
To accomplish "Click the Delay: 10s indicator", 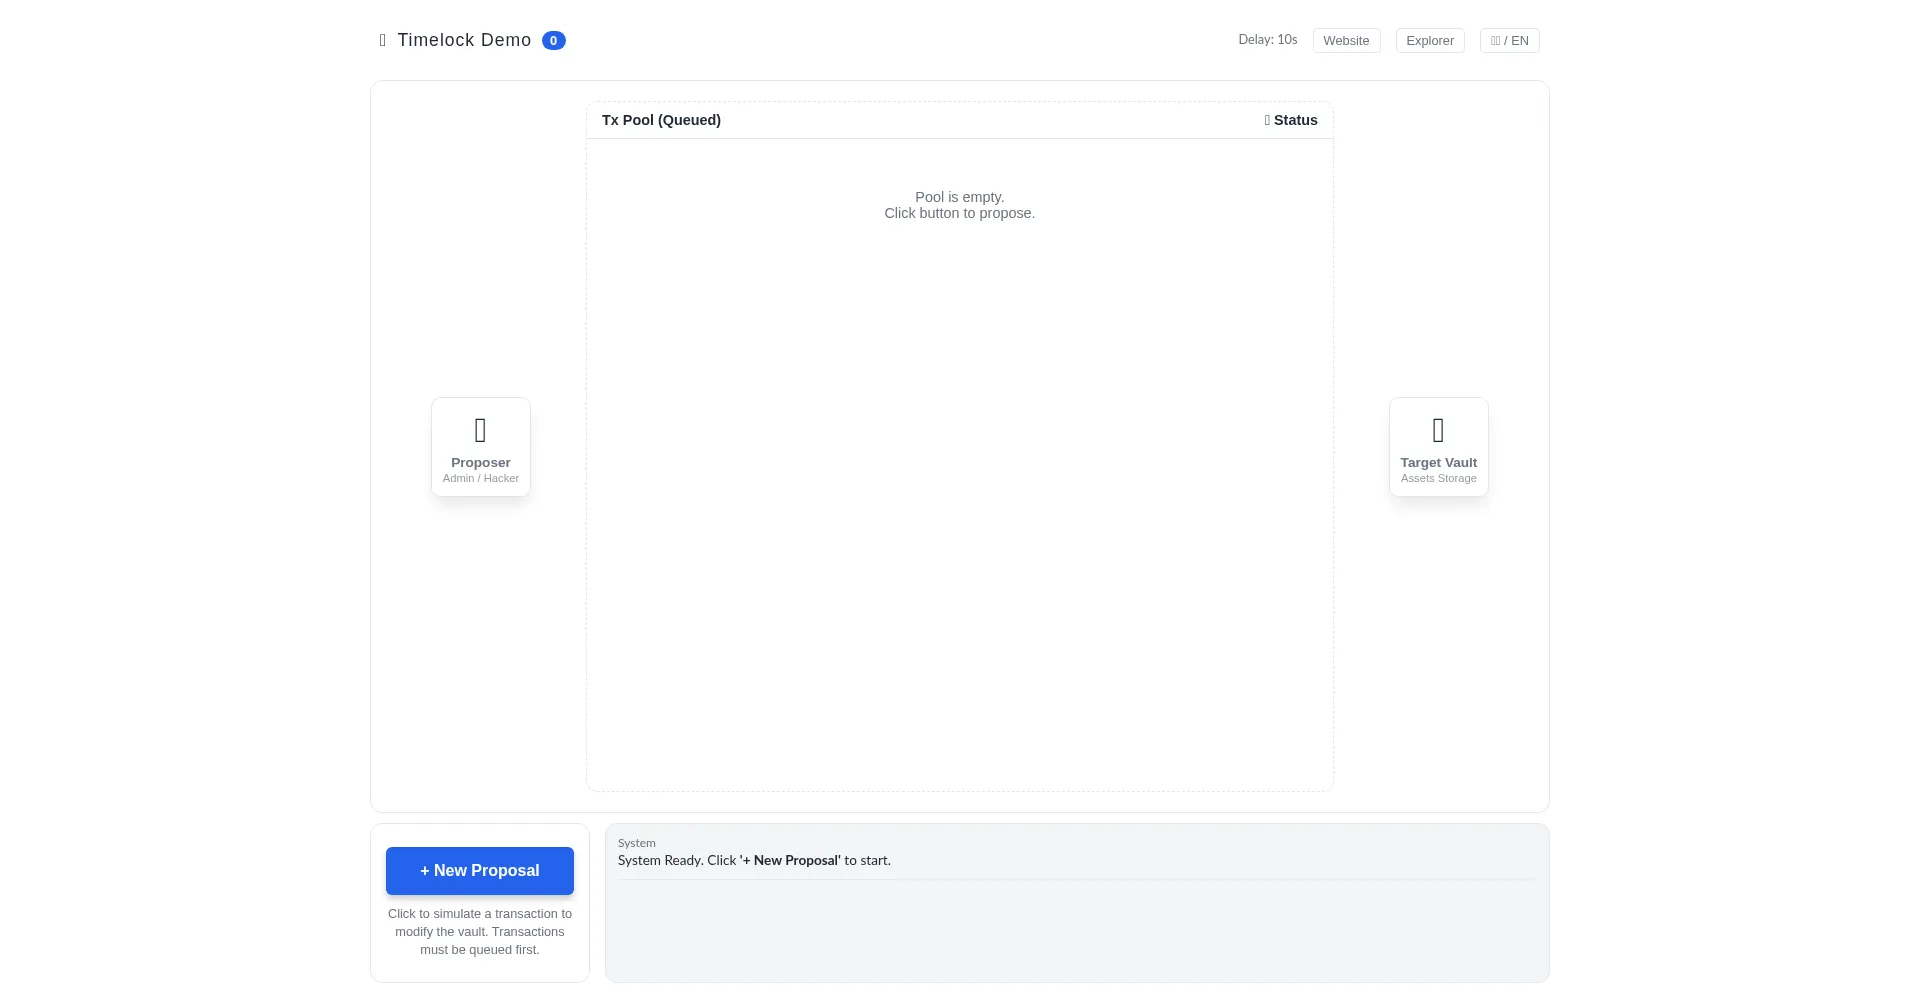I will [x=1267, y=40].
